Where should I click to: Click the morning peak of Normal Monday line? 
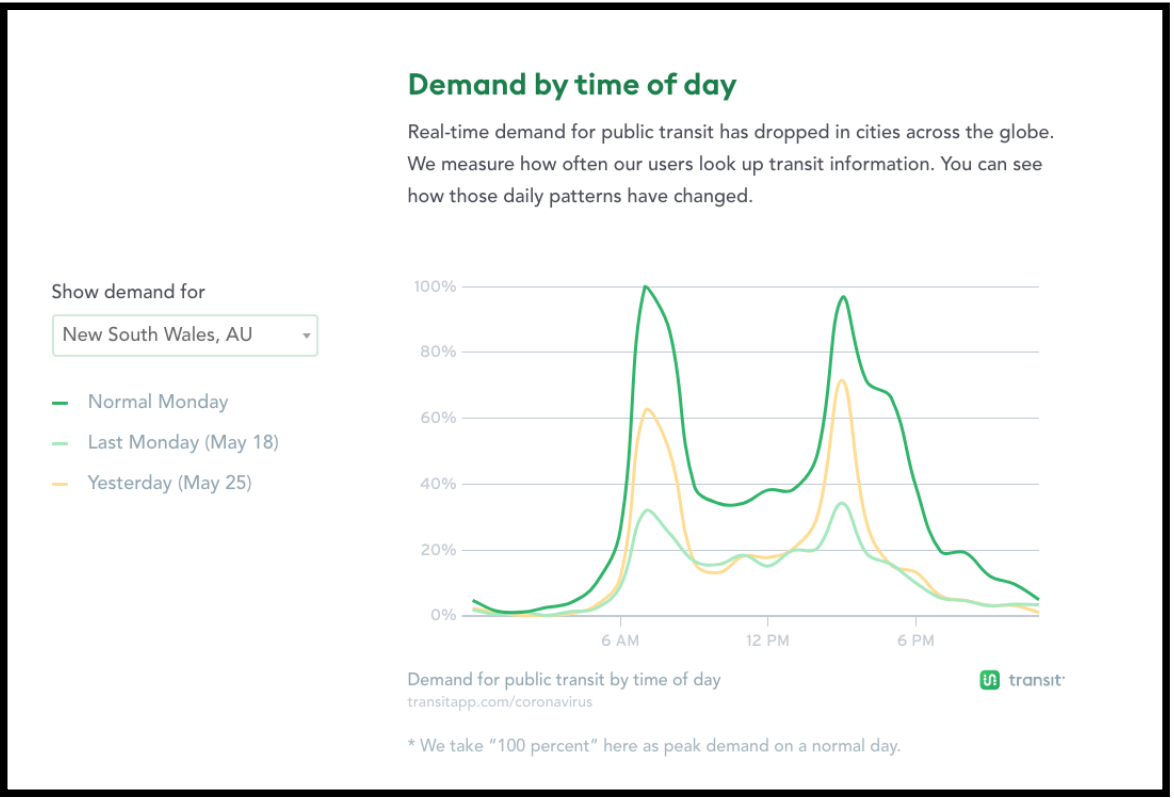[x=645, y=287]
